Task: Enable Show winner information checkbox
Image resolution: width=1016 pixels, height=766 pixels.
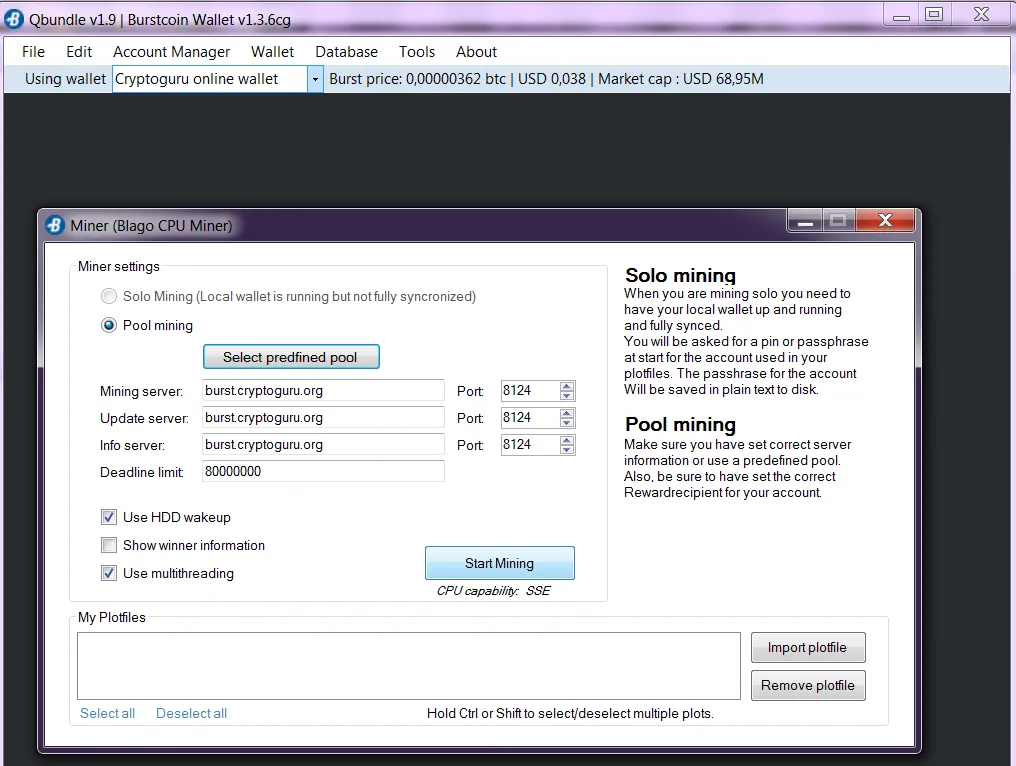Action: tap(109, 545)
